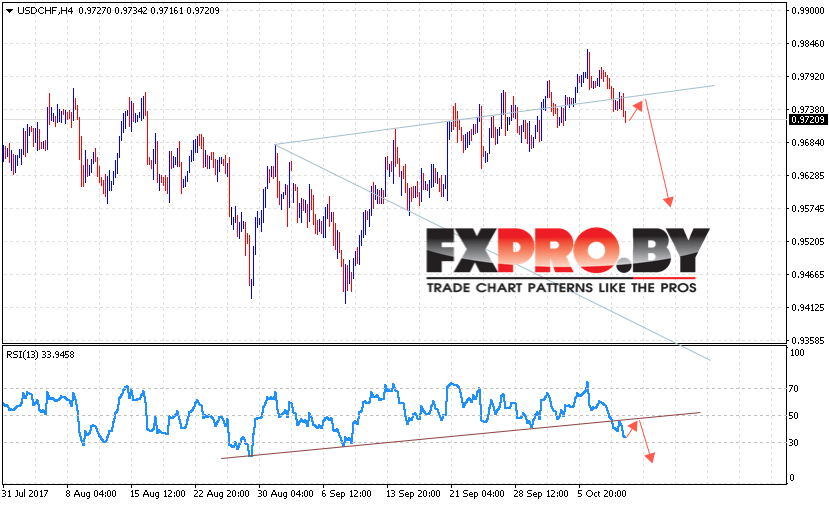
Task: Click the TRADE CHART PATTERNS LIKE THE PROS tagline
Action: 561,288
